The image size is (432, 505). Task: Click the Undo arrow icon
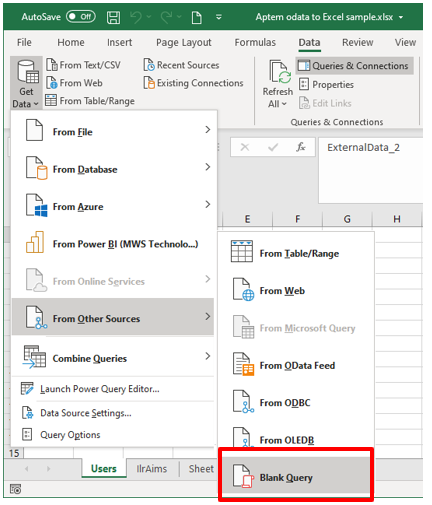[136, 17]
